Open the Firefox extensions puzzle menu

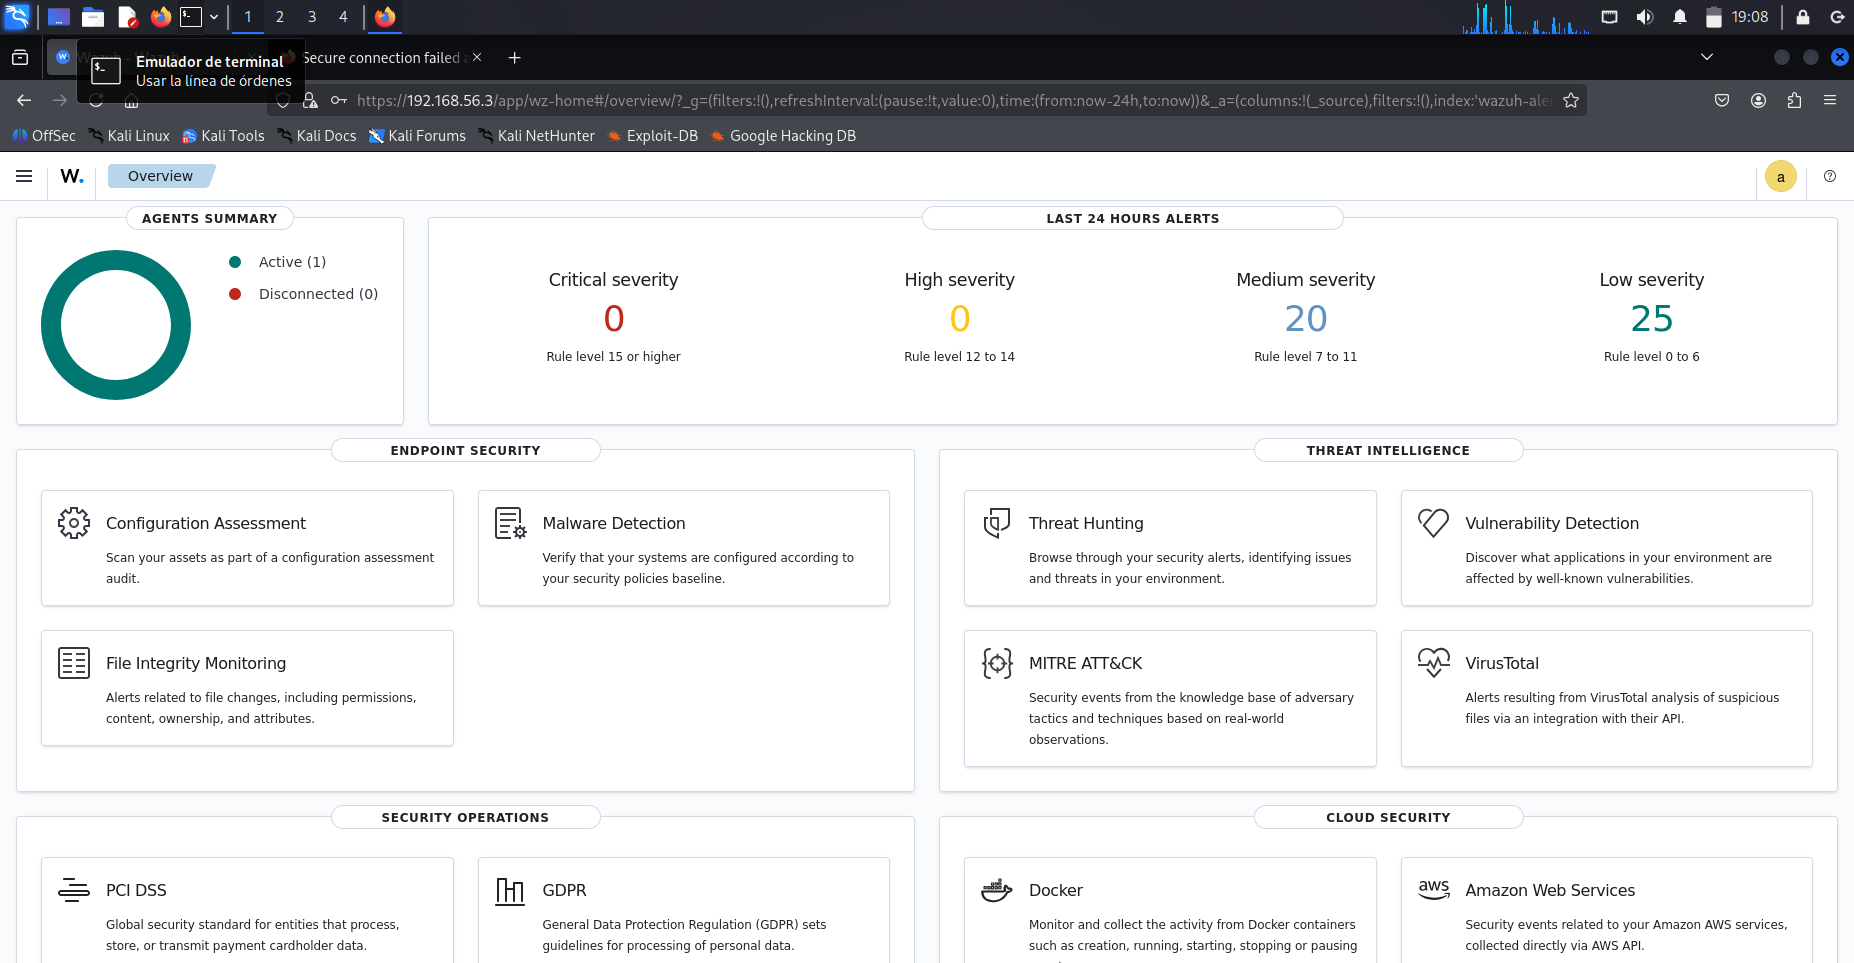[x=1794, y=100]
